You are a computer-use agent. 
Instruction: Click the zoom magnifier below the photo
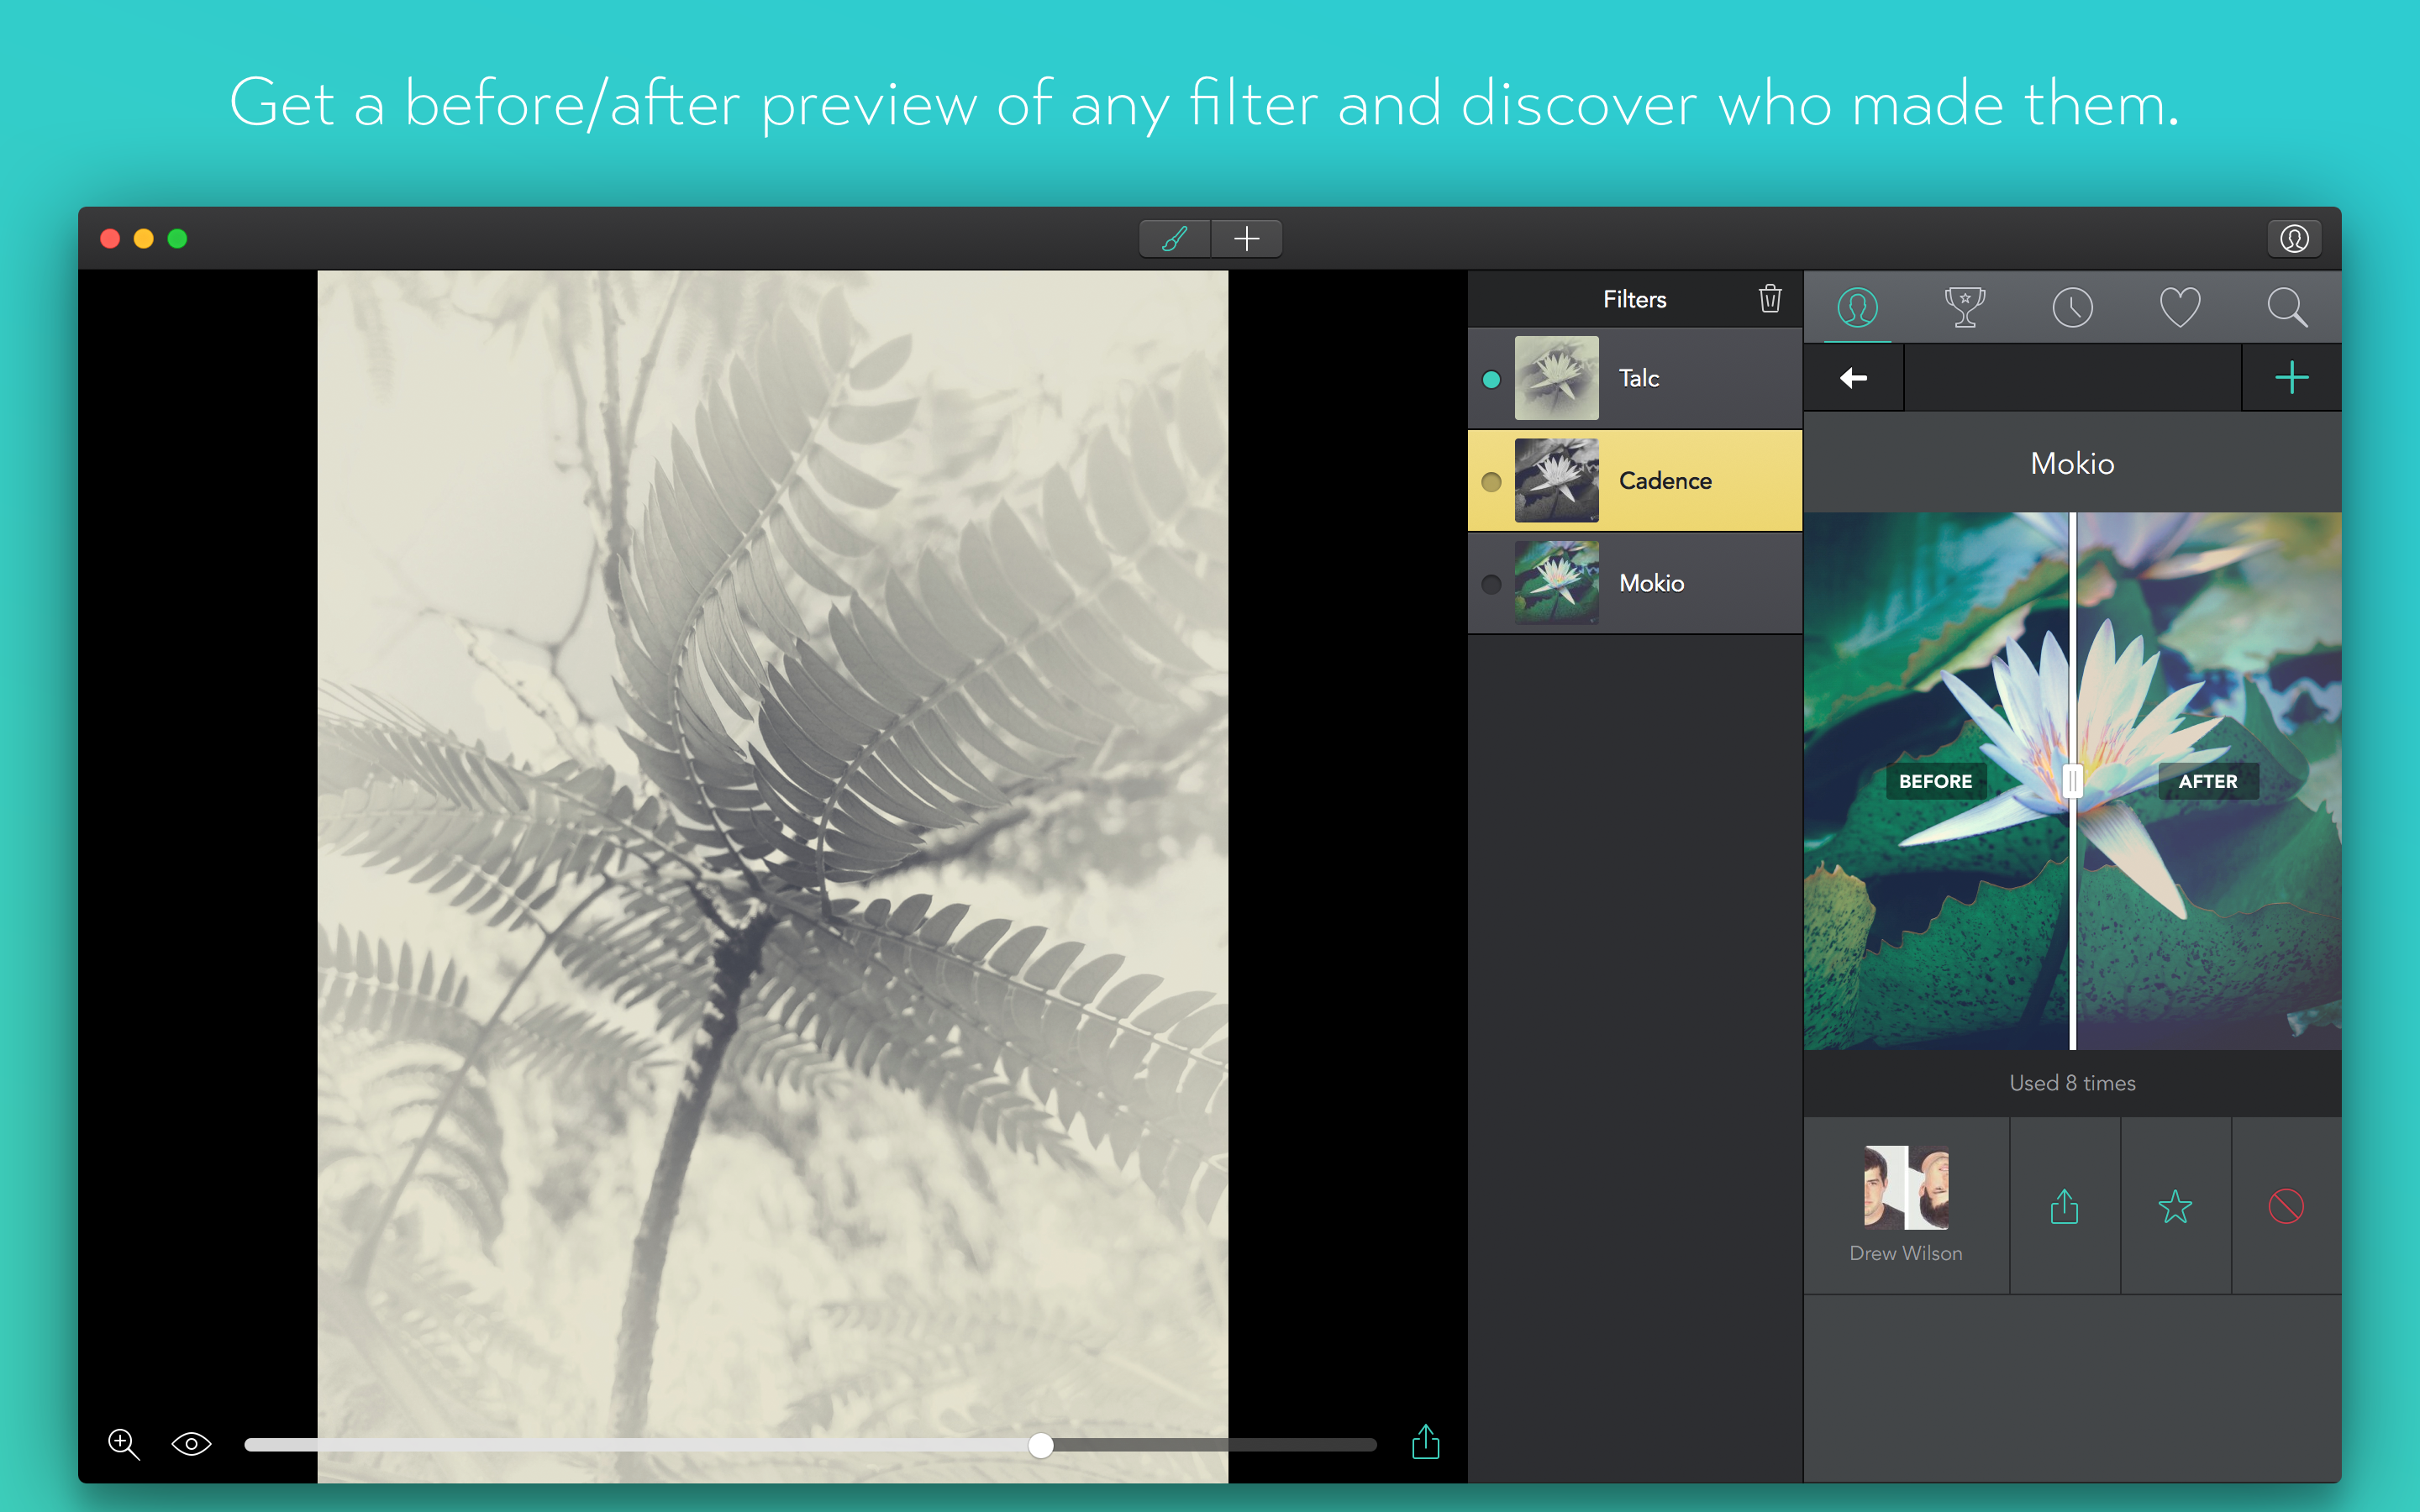(123, 1443)
